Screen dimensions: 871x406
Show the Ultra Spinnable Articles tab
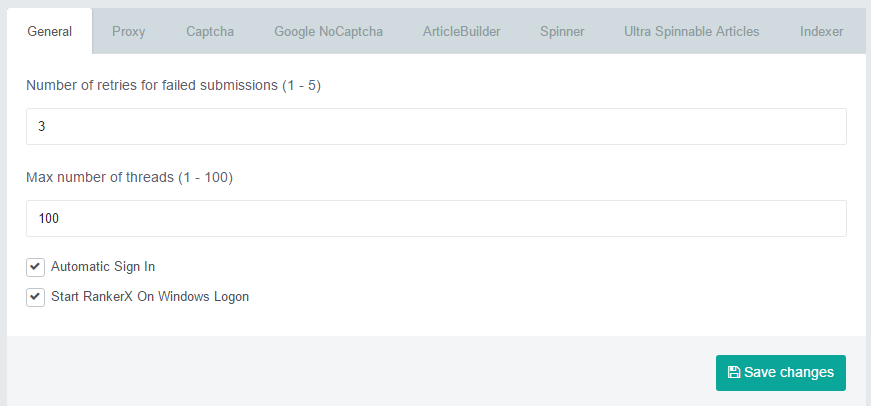pyautogui.click(x=691, y=31)
